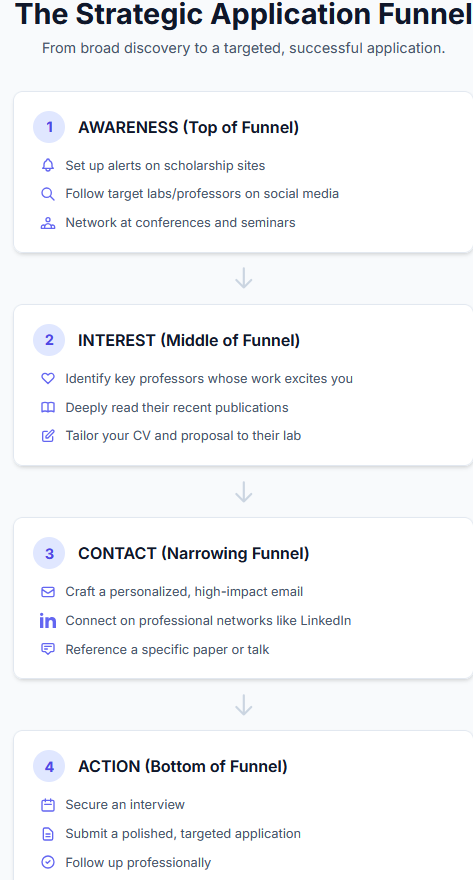Click the chat bubble icon beside Reference a paper
The image size is (473, 880).
(x=48, y=649)
